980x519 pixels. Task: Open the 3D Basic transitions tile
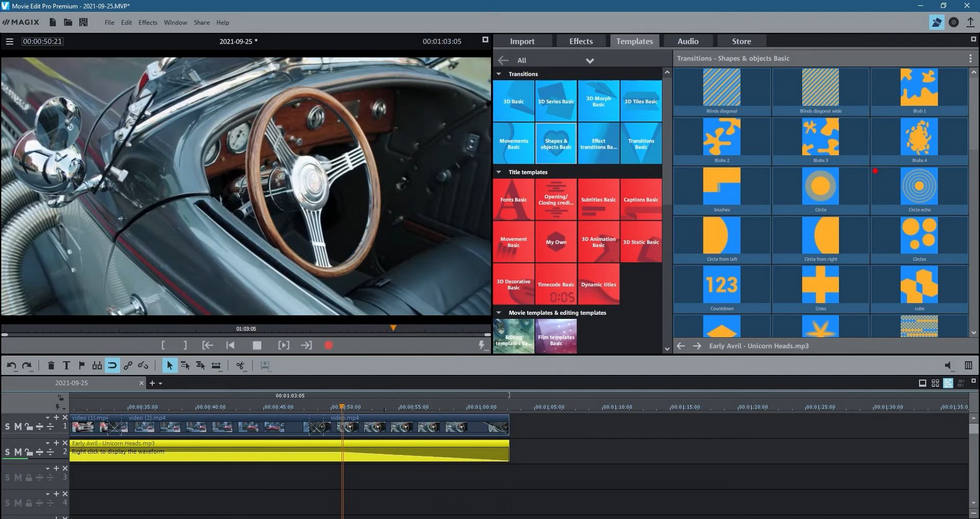[514, 101]
